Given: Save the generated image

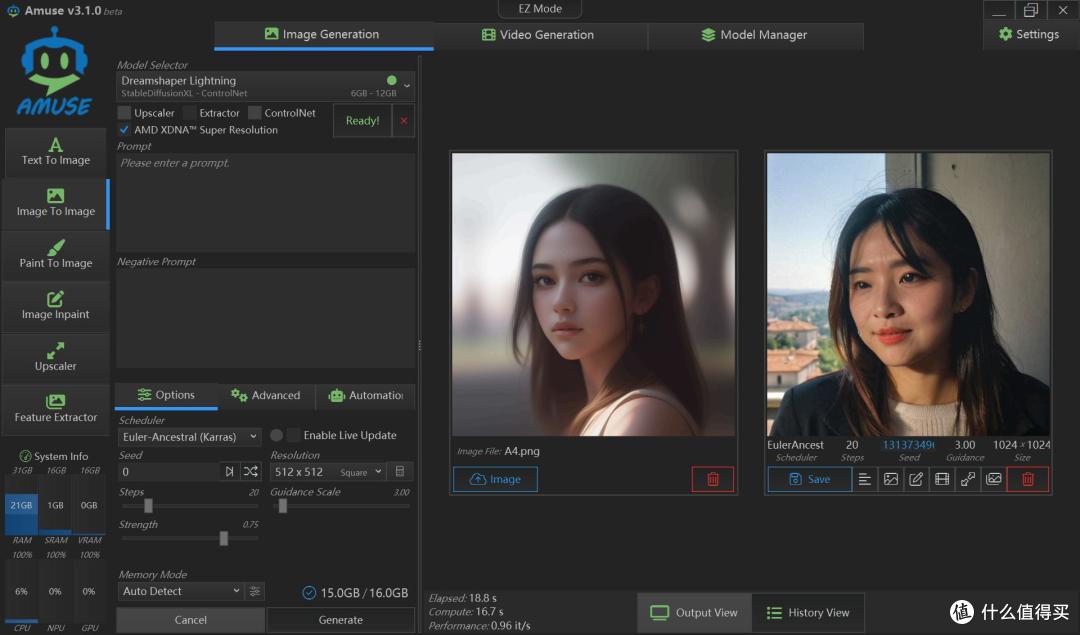Looking at the screenshot, I should point(809,479).
